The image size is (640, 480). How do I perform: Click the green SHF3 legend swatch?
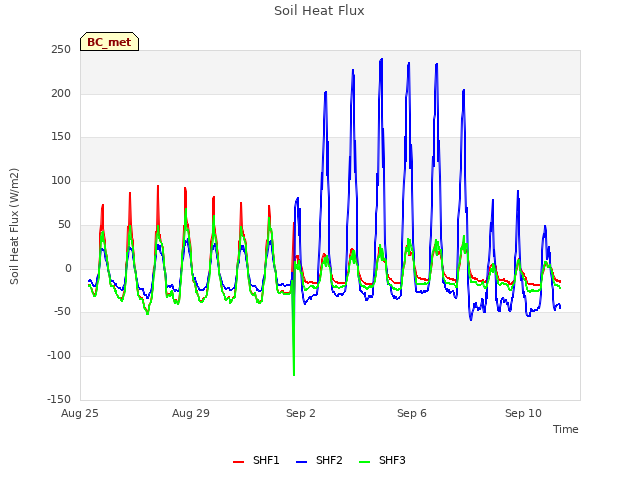(364, 462)
